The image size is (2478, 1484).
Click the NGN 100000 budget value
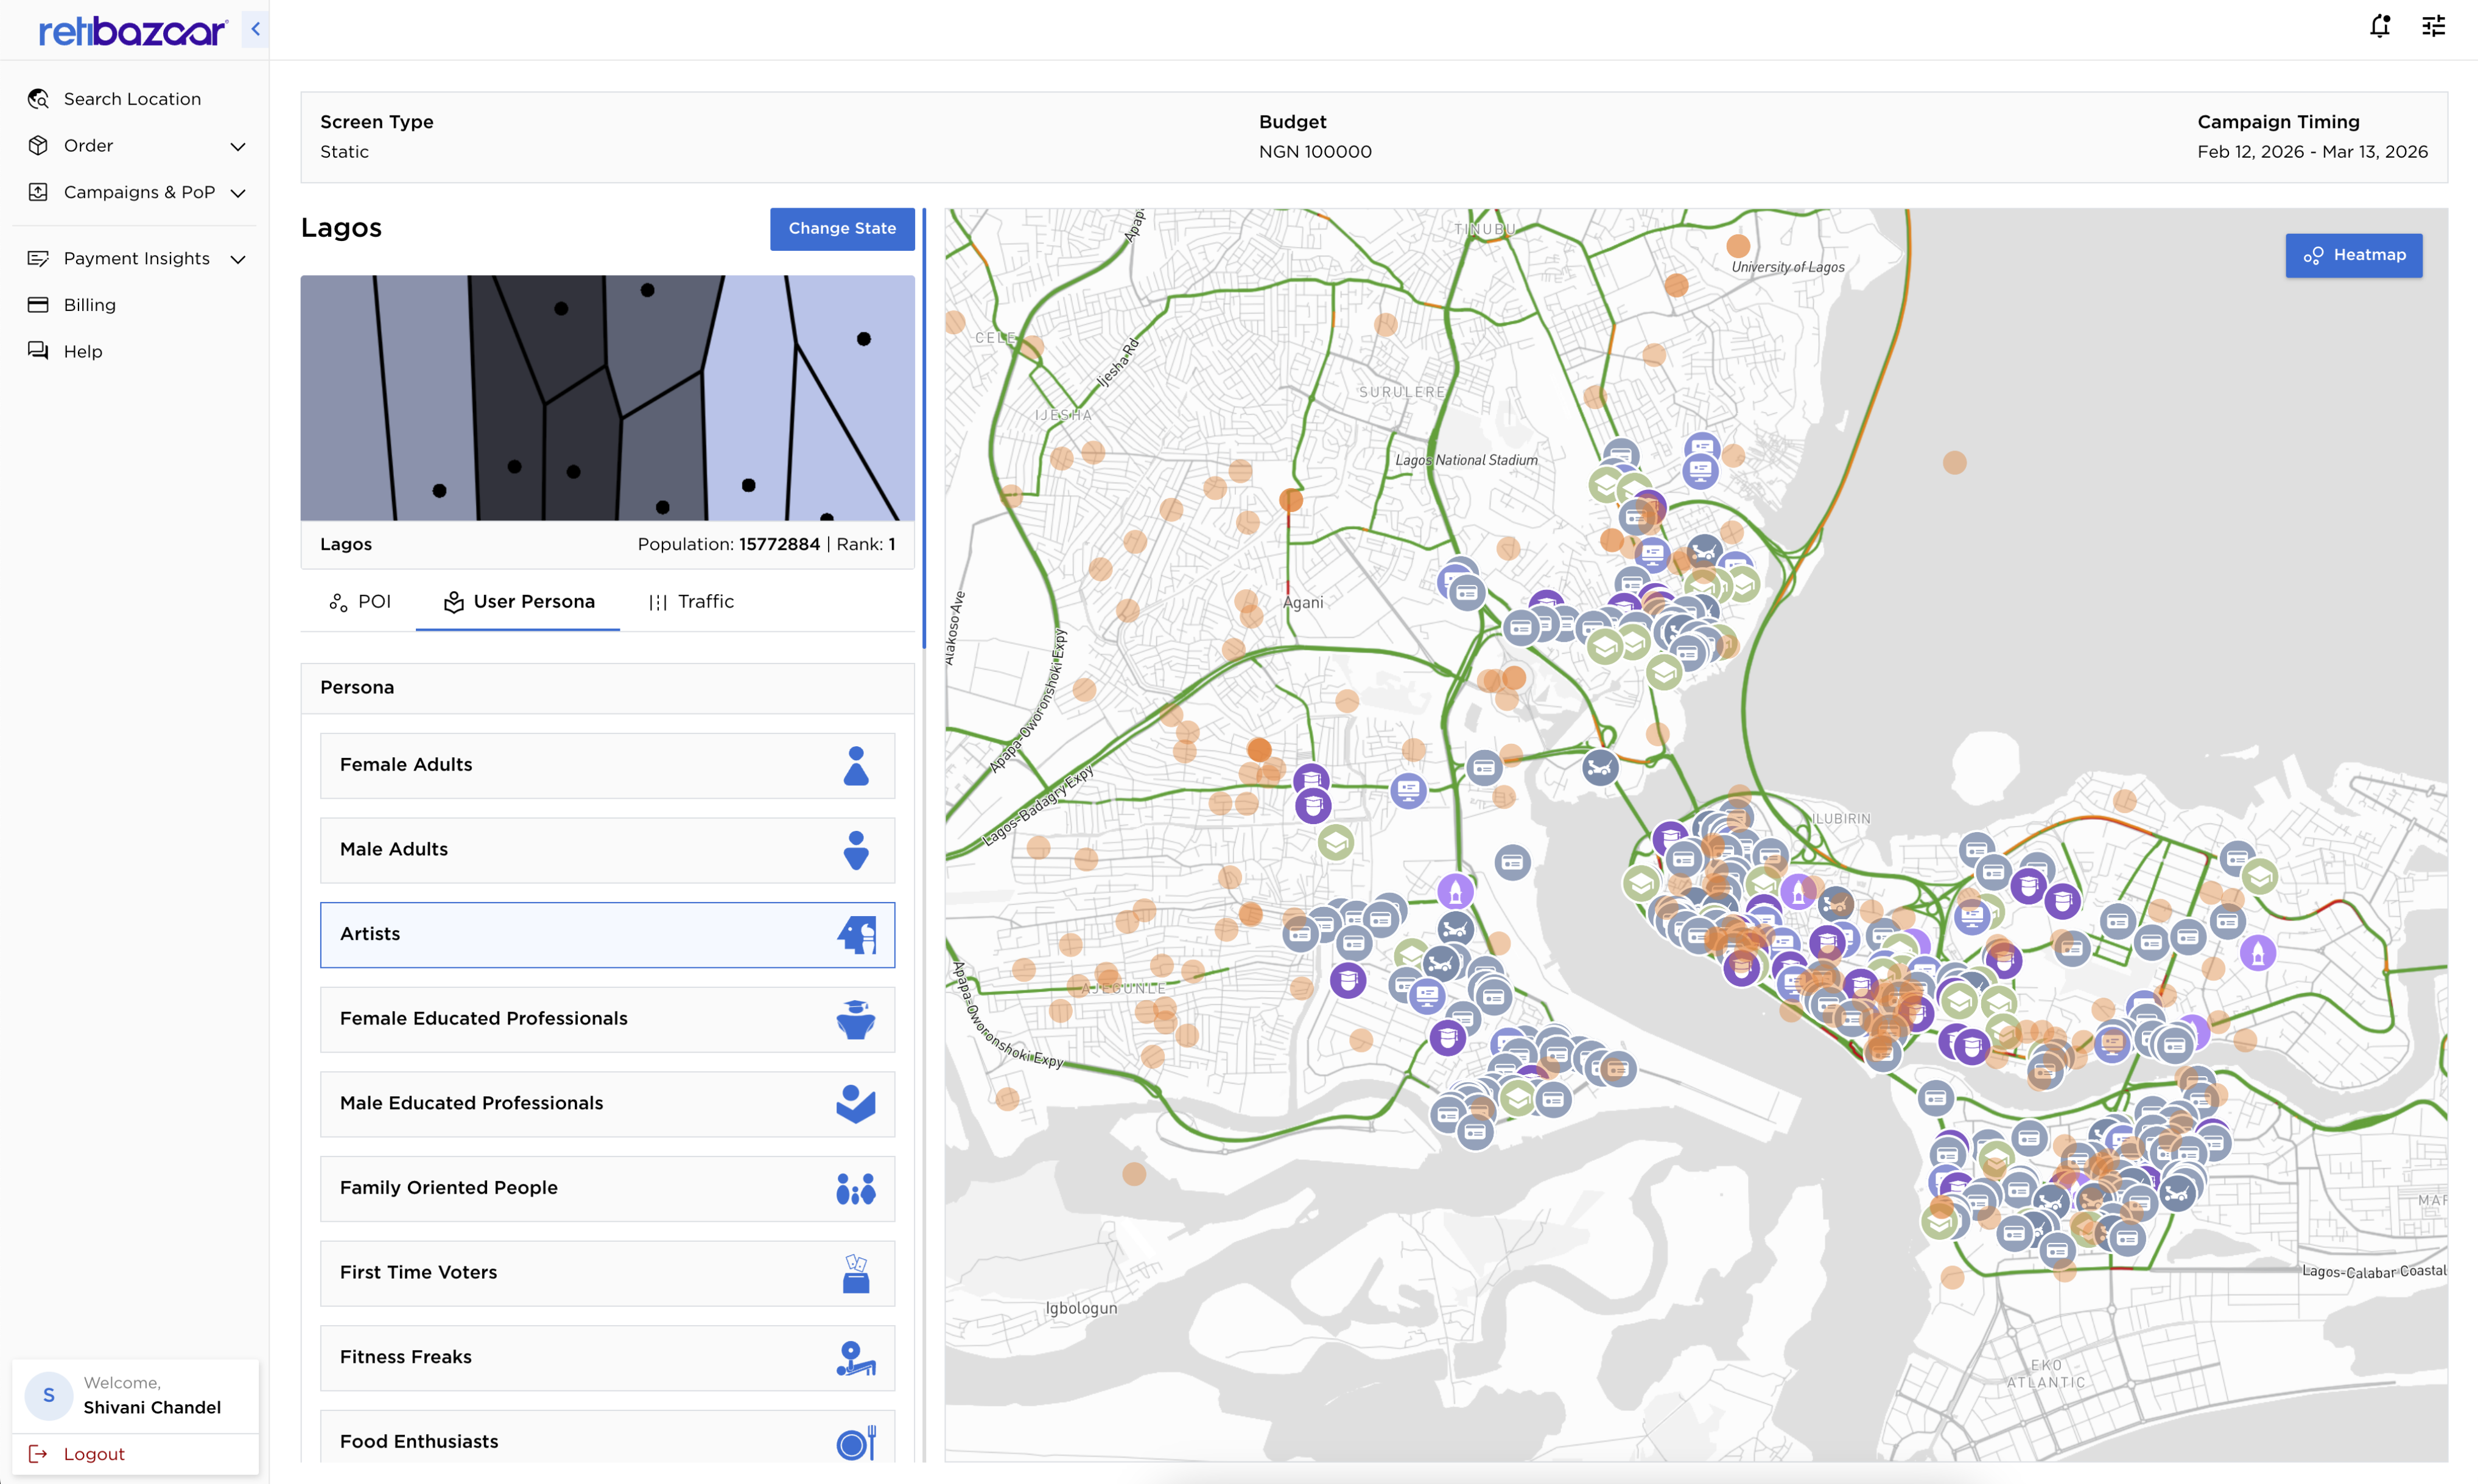[x=1315, y=152]
